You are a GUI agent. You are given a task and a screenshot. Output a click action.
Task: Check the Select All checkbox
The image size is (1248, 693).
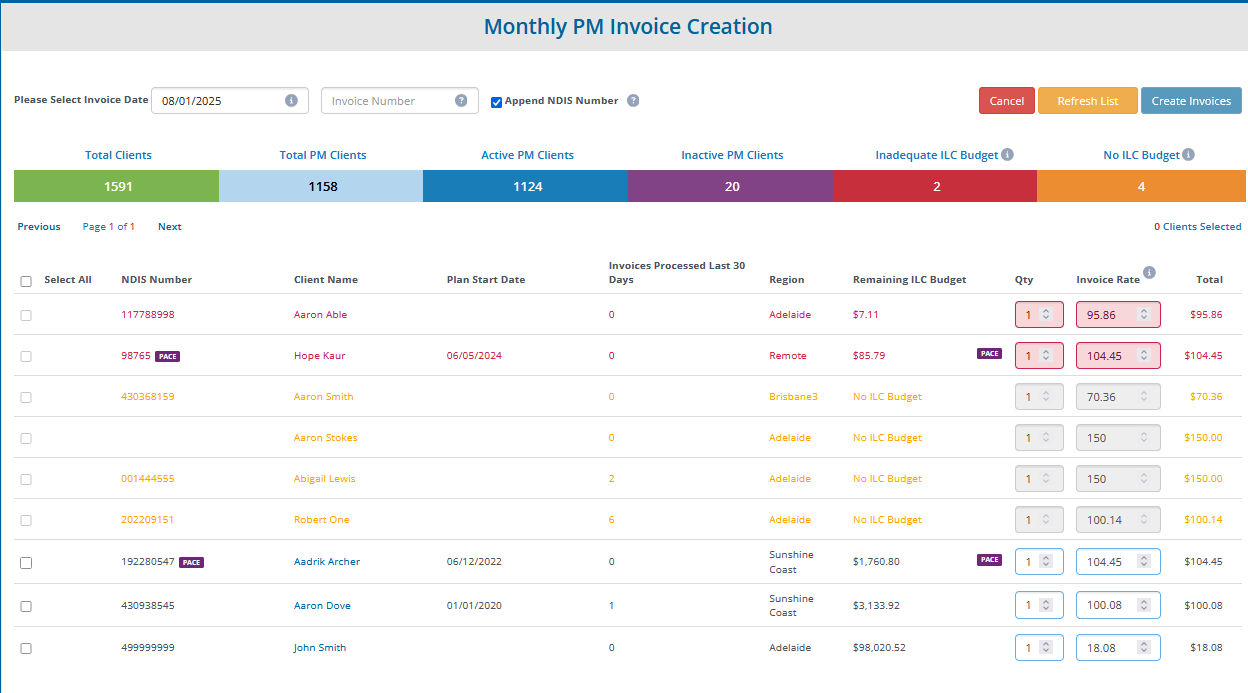tap(26, 281)
